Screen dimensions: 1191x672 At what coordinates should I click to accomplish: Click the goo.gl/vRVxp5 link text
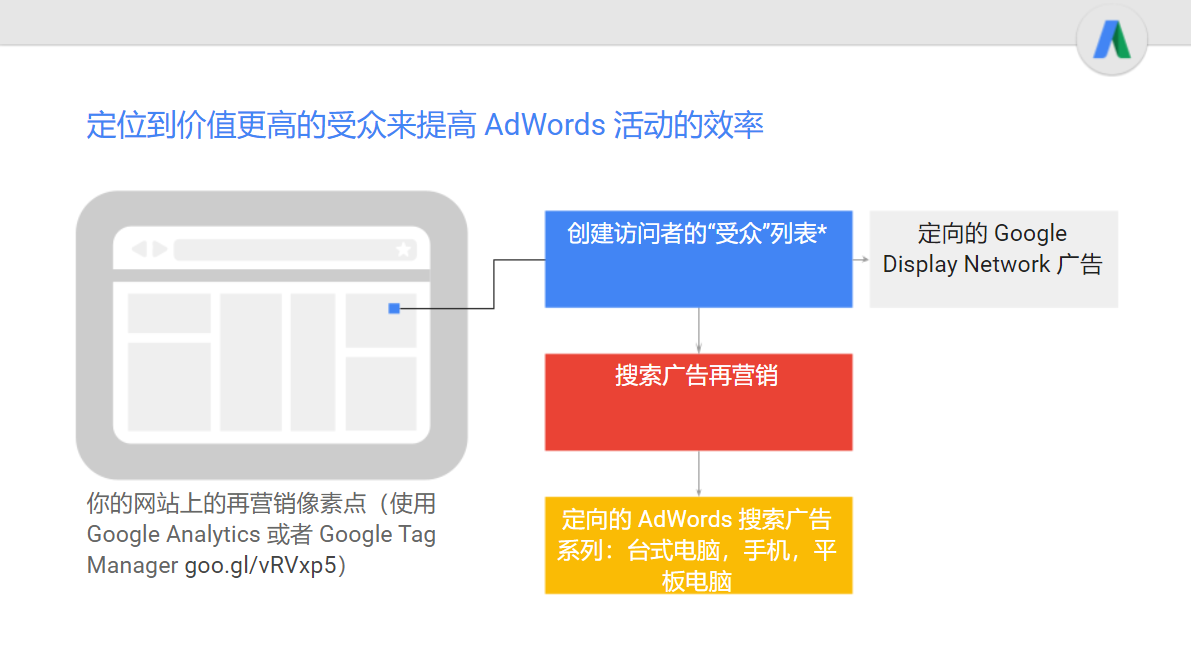[x=261, y=566]
